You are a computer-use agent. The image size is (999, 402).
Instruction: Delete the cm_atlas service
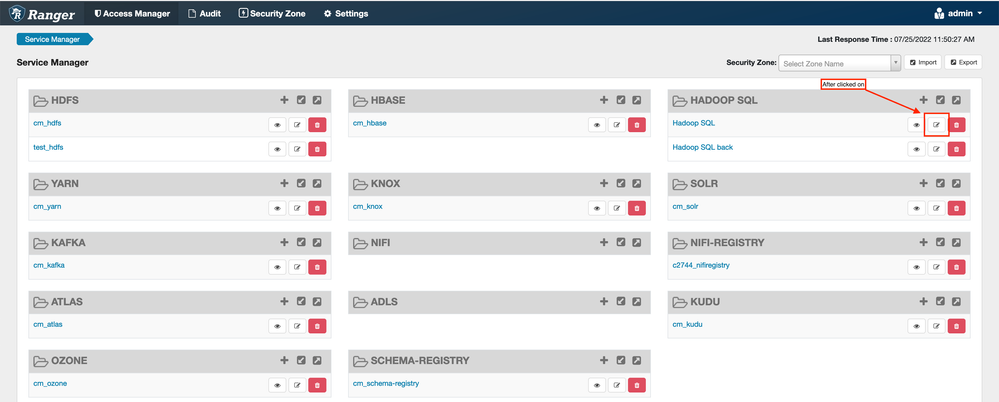[x=317, y=326]
